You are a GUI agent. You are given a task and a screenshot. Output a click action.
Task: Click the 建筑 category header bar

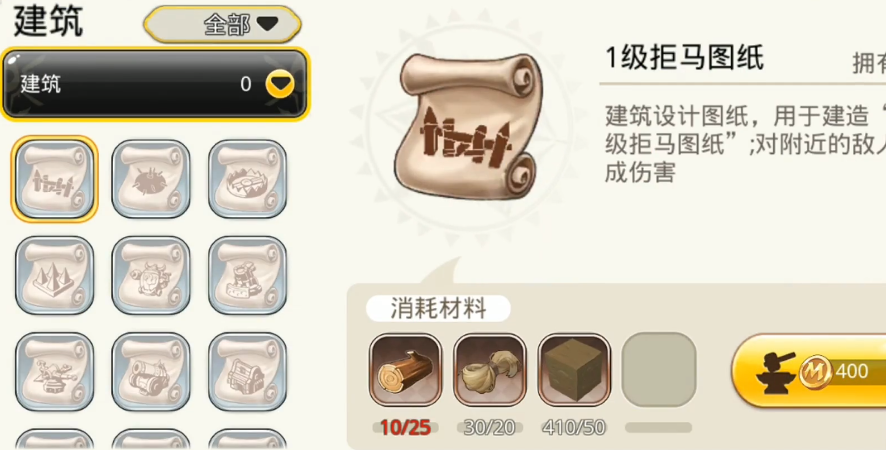pos(155,84)
